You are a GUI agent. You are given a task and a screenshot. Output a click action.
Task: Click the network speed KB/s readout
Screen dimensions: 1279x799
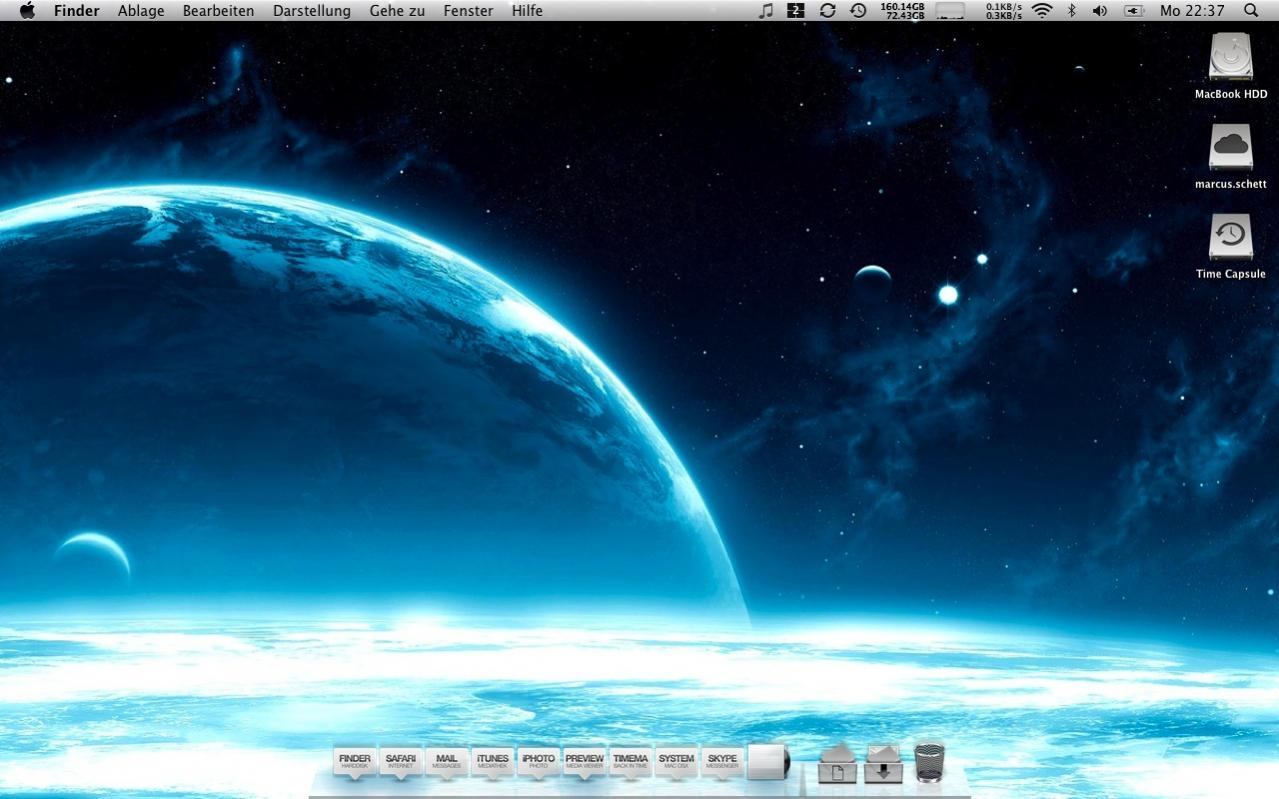tap(1003, 11)
